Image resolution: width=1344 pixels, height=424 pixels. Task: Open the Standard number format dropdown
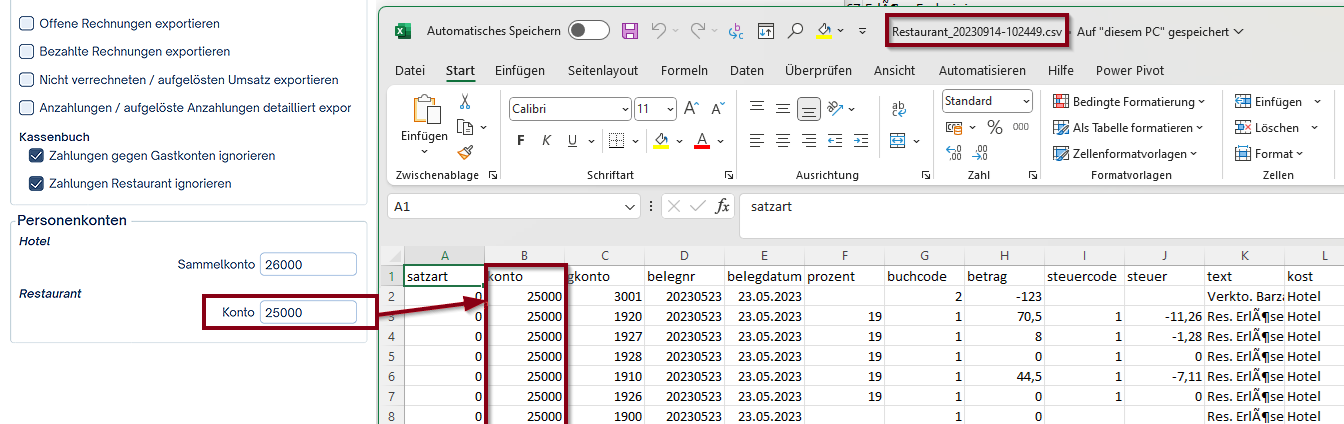tap(1025, 101)
